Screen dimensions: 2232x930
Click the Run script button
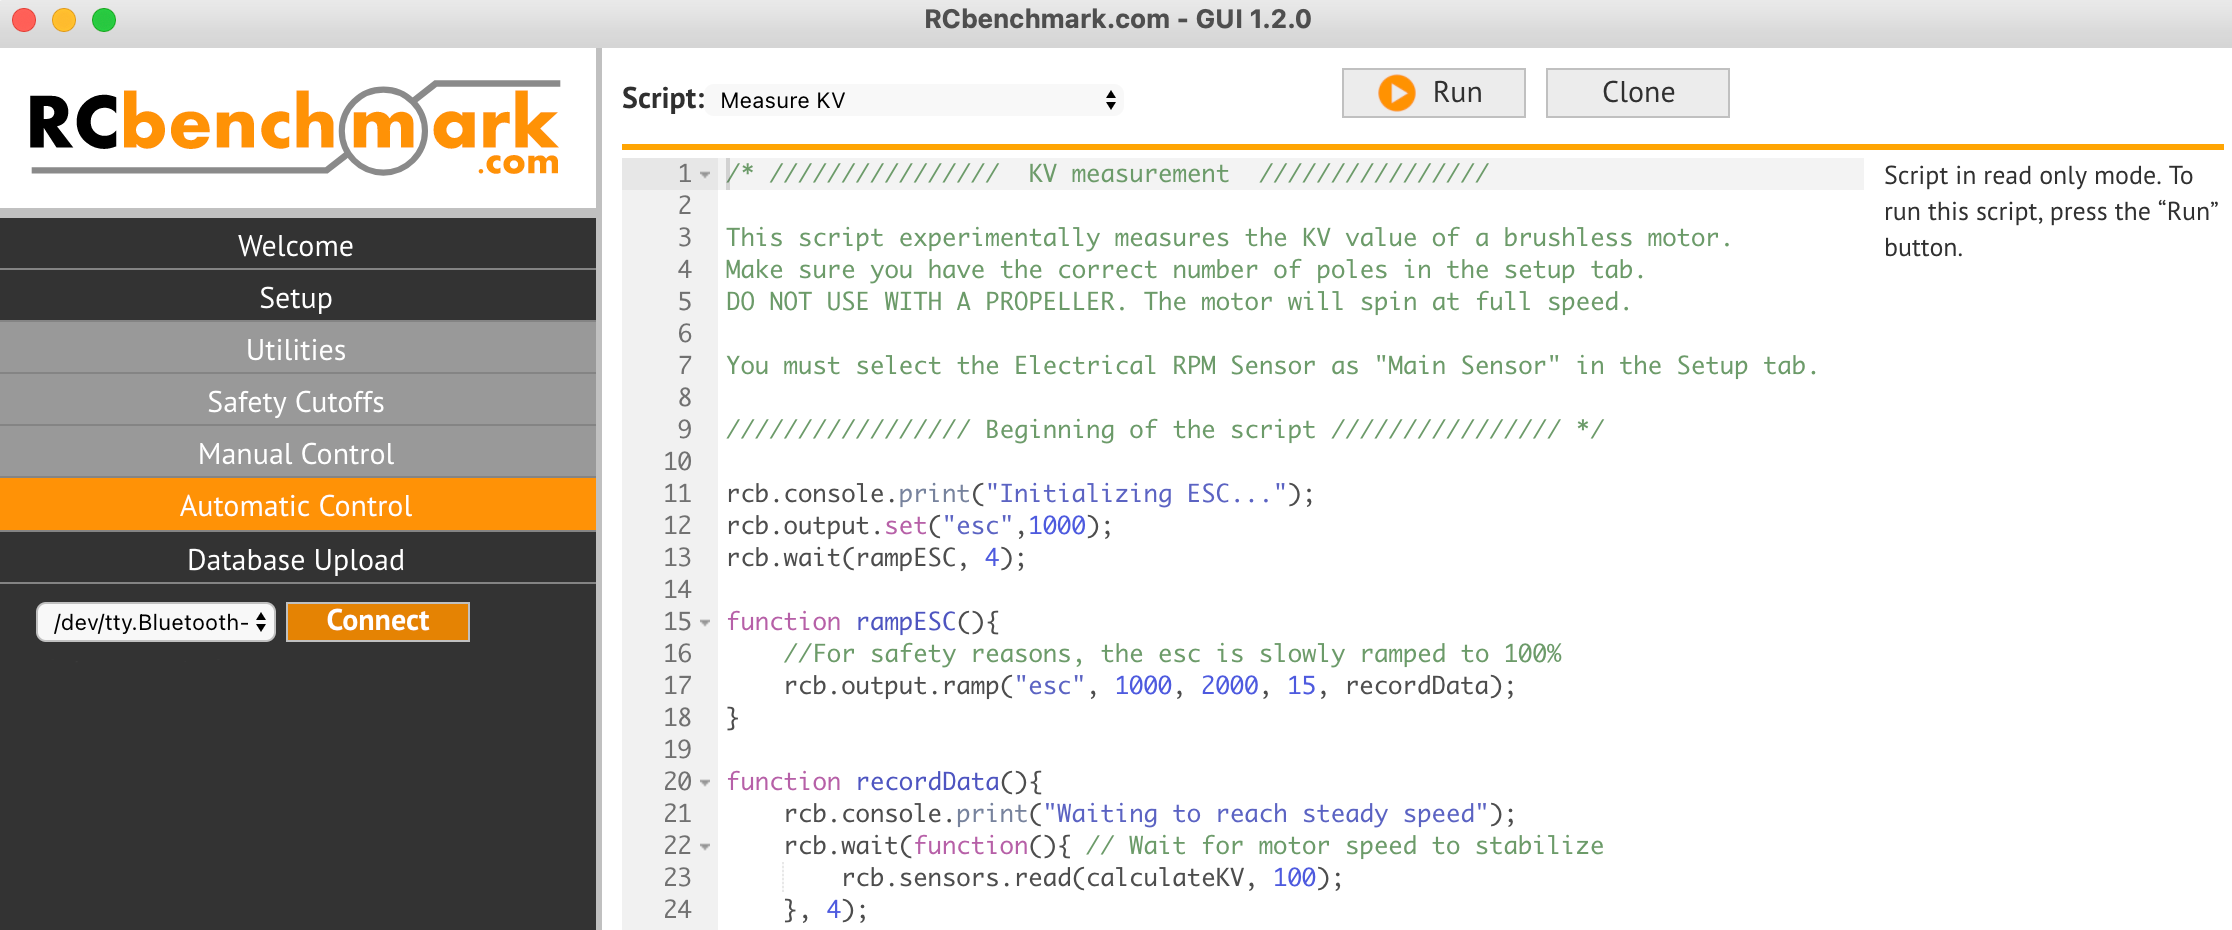[x=1432, y=93]
